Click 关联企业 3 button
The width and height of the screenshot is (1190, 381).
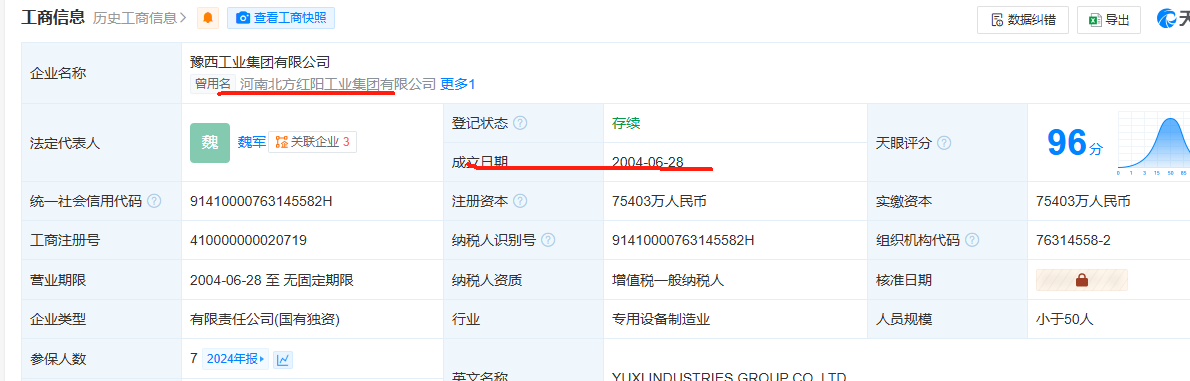coord(312,142)
